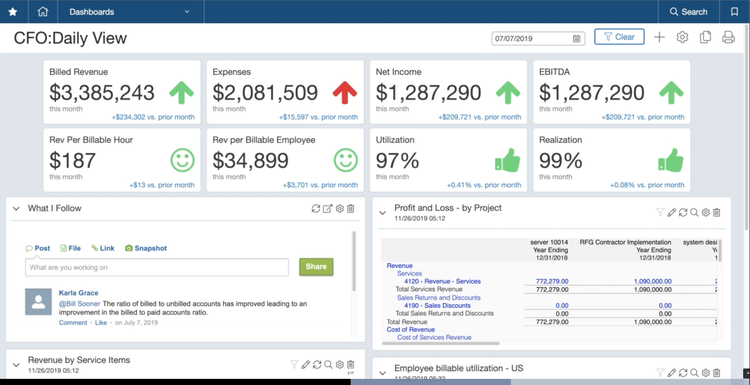Refresh the What I Follow panel
The image size is (750, 385).
tap(316, 209)
